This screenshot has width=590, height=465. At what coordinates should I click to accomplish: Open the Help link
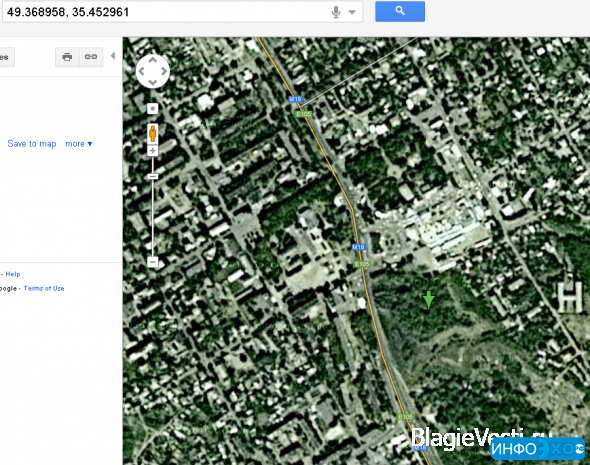[x=13, y=274]
